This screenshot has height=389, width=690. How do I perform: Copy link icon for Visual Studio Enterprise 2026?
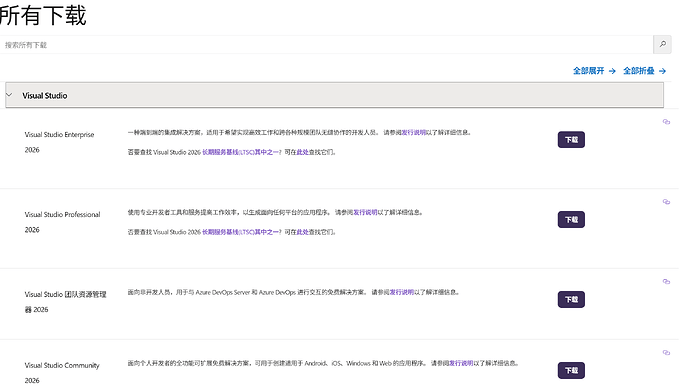(x=666, y=122)
